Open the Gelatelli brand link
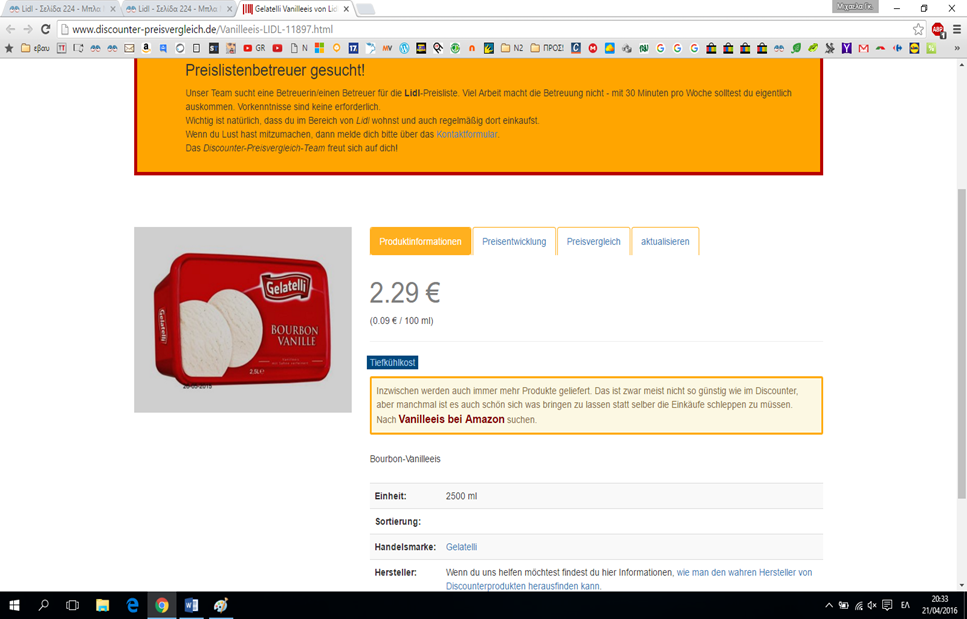 coord(461,547)
